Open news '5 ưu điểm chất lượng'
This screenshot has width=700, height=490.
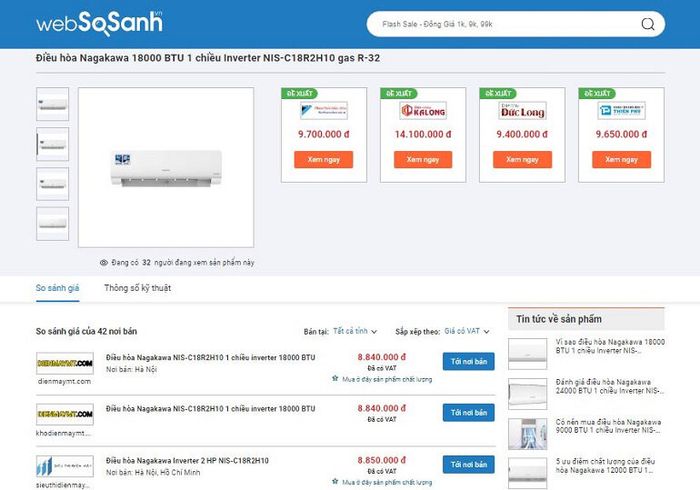coord(605,466)
